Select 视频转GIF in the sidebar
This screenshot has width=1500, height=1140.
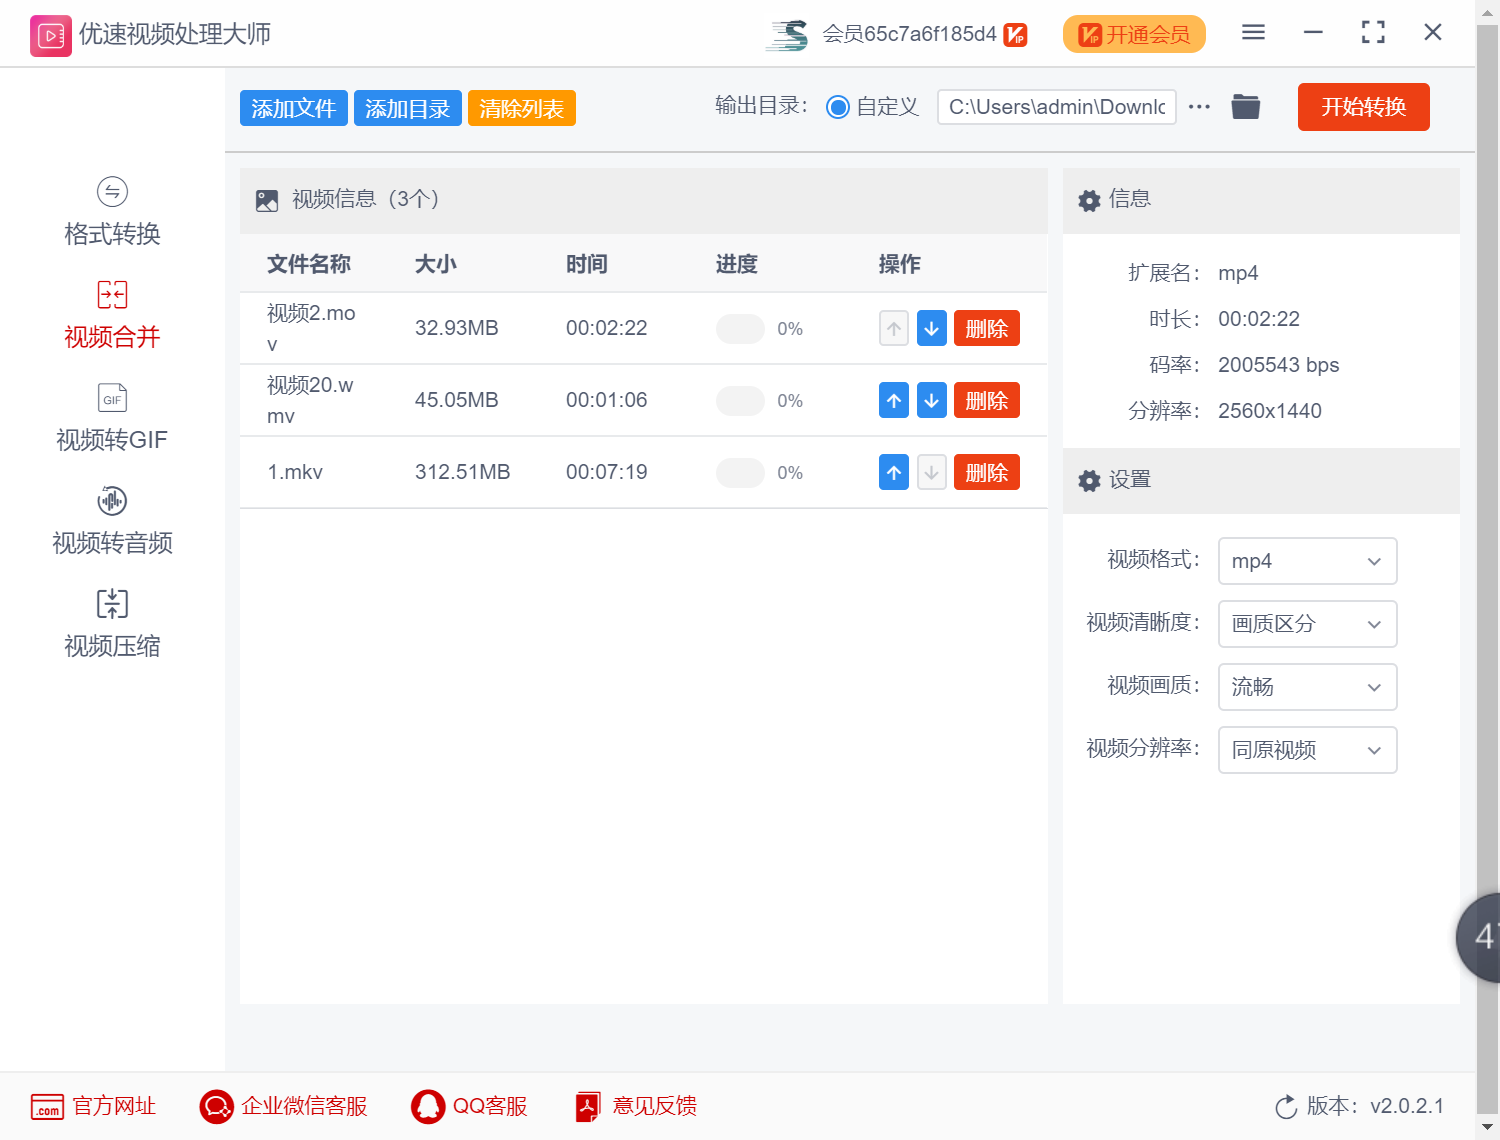point(112,418)
